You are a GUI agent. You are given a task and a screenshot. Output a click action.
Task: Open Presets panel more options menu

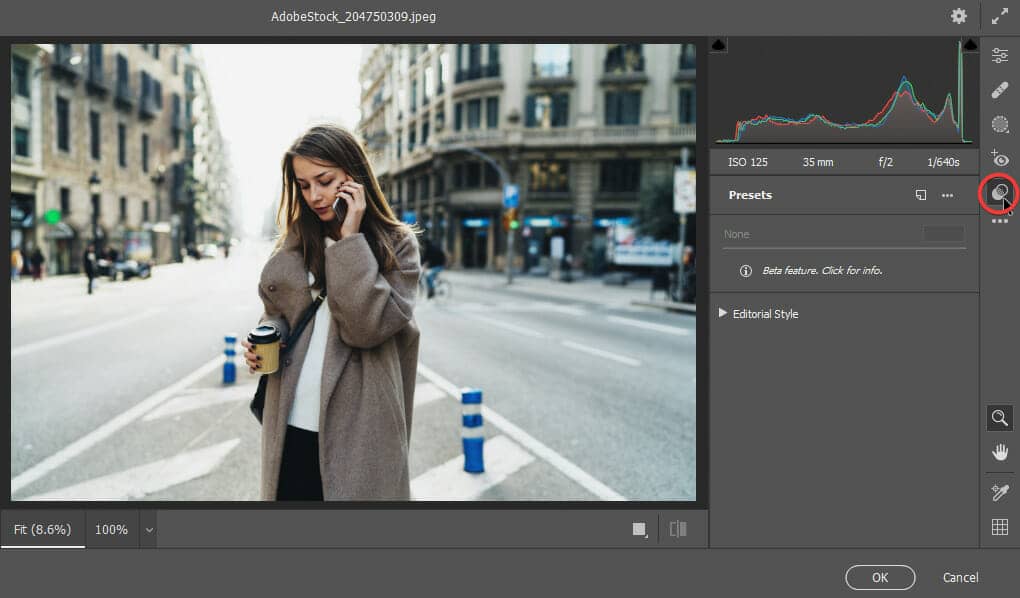pyautogui.click(x=947, y=195)
